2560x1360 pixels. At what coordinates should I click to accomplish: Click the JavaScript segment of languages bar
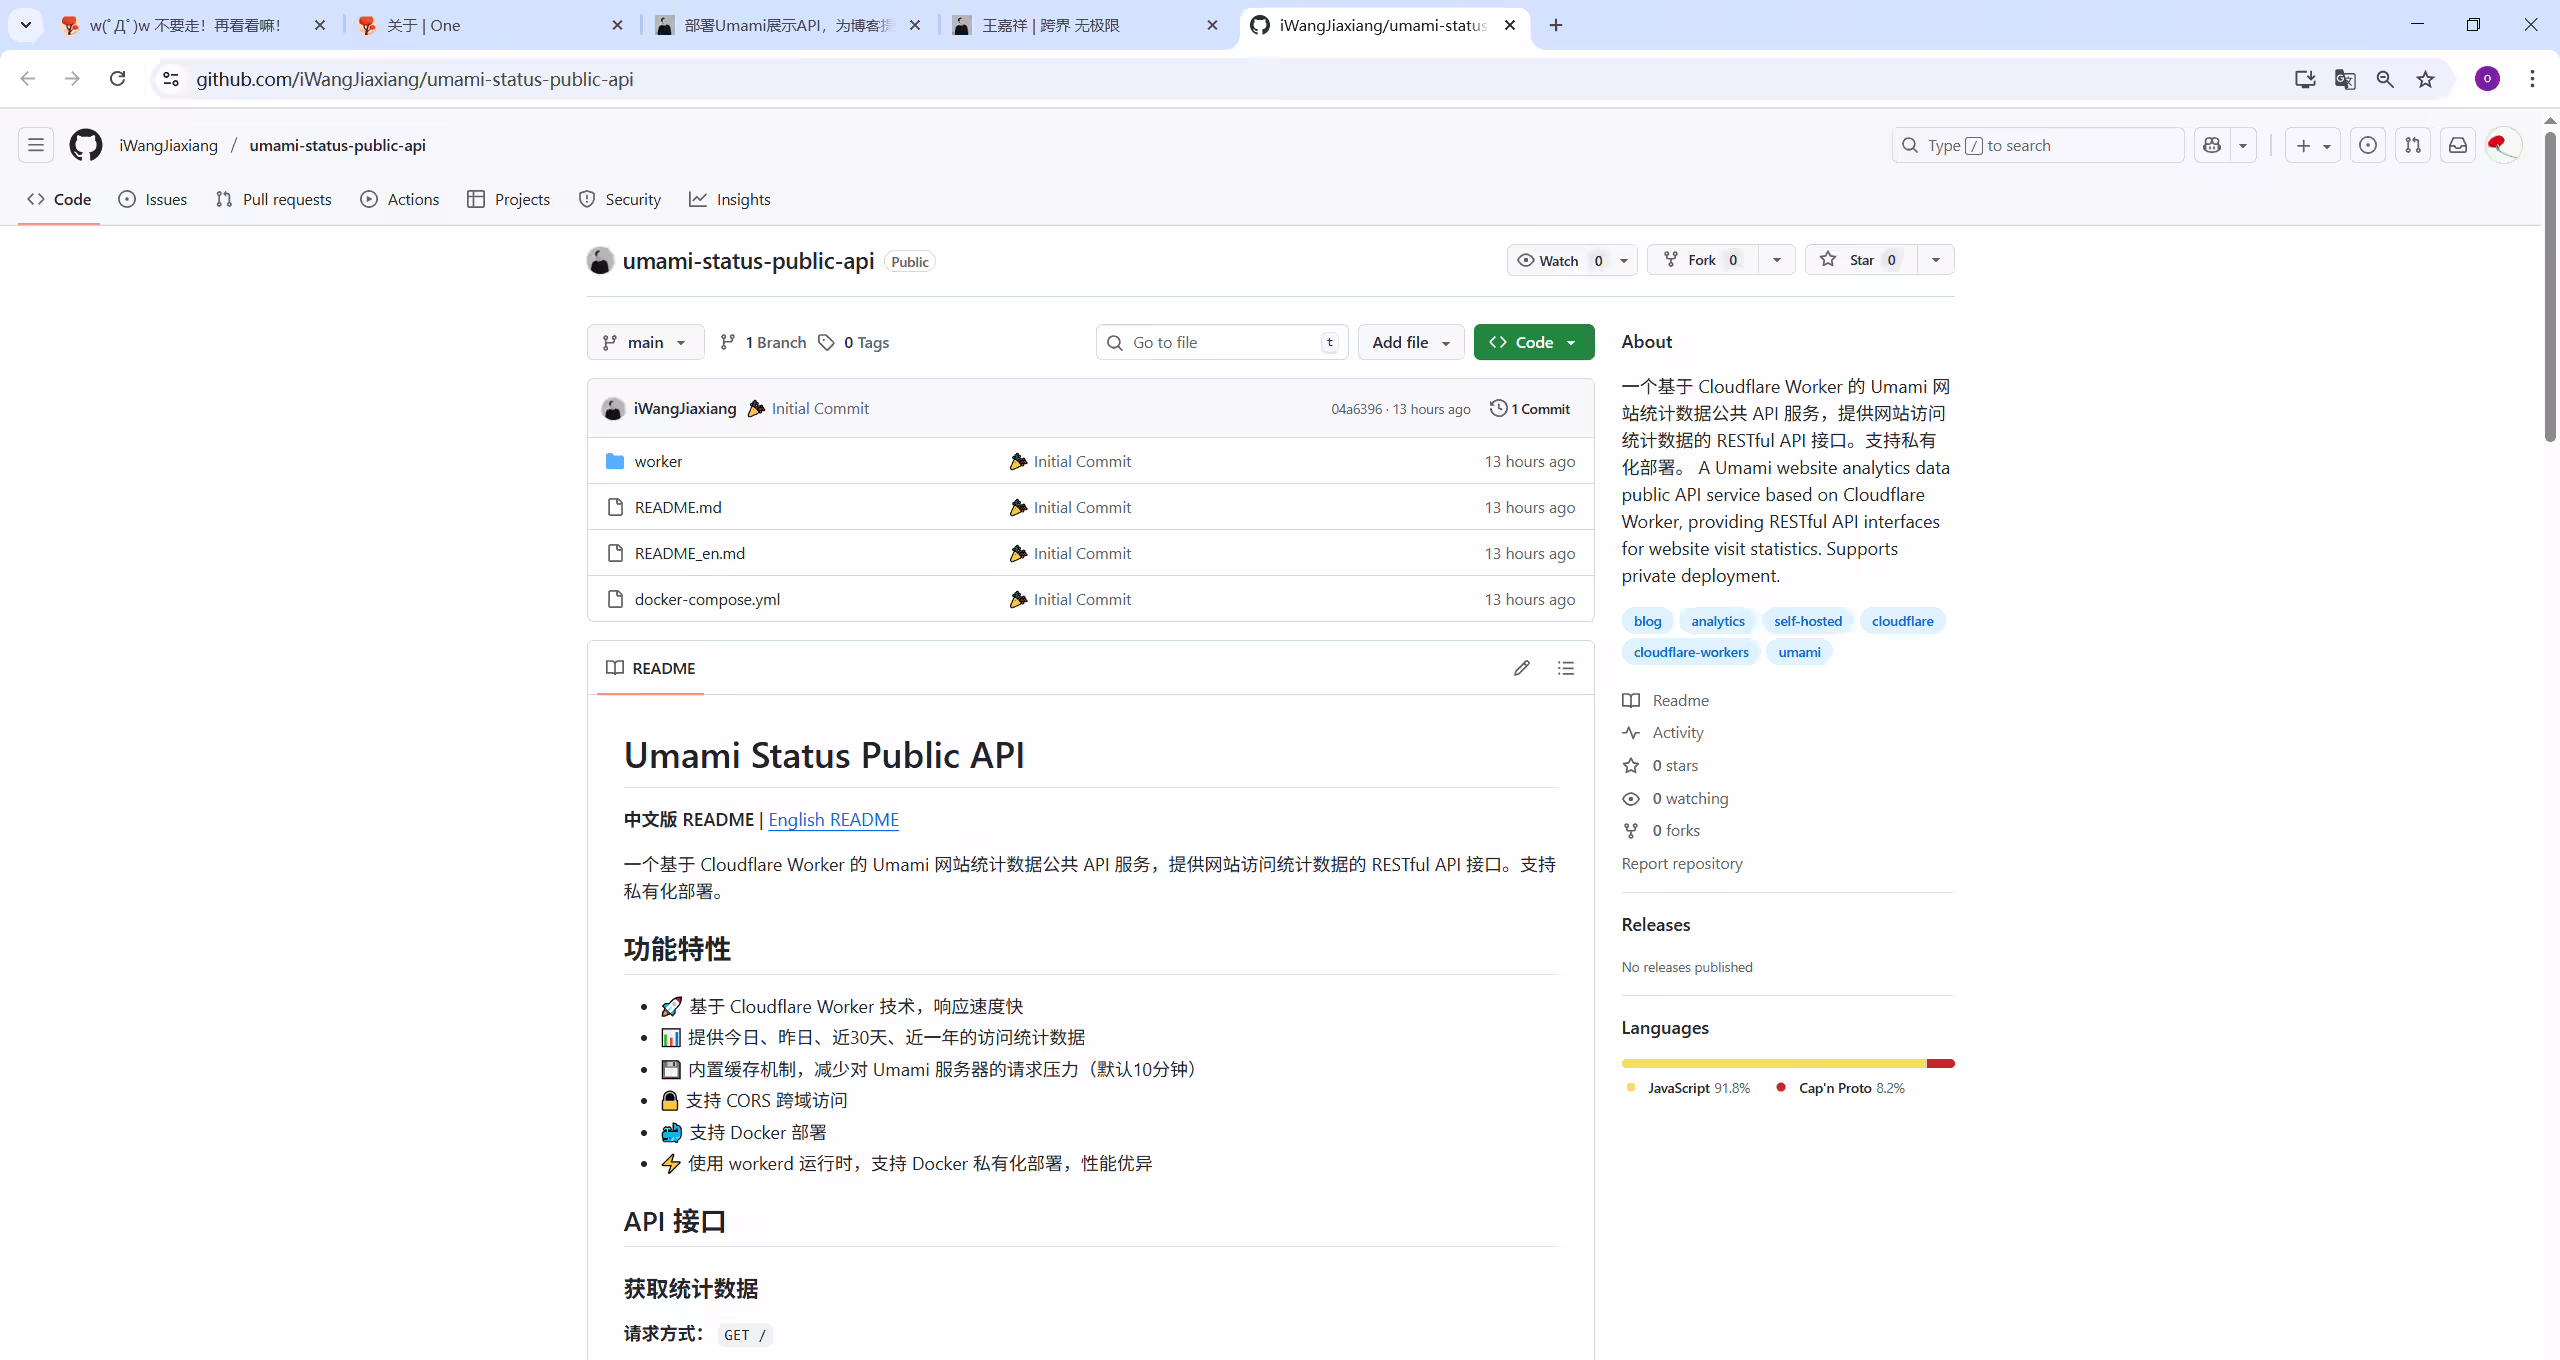(1774, 1063)
